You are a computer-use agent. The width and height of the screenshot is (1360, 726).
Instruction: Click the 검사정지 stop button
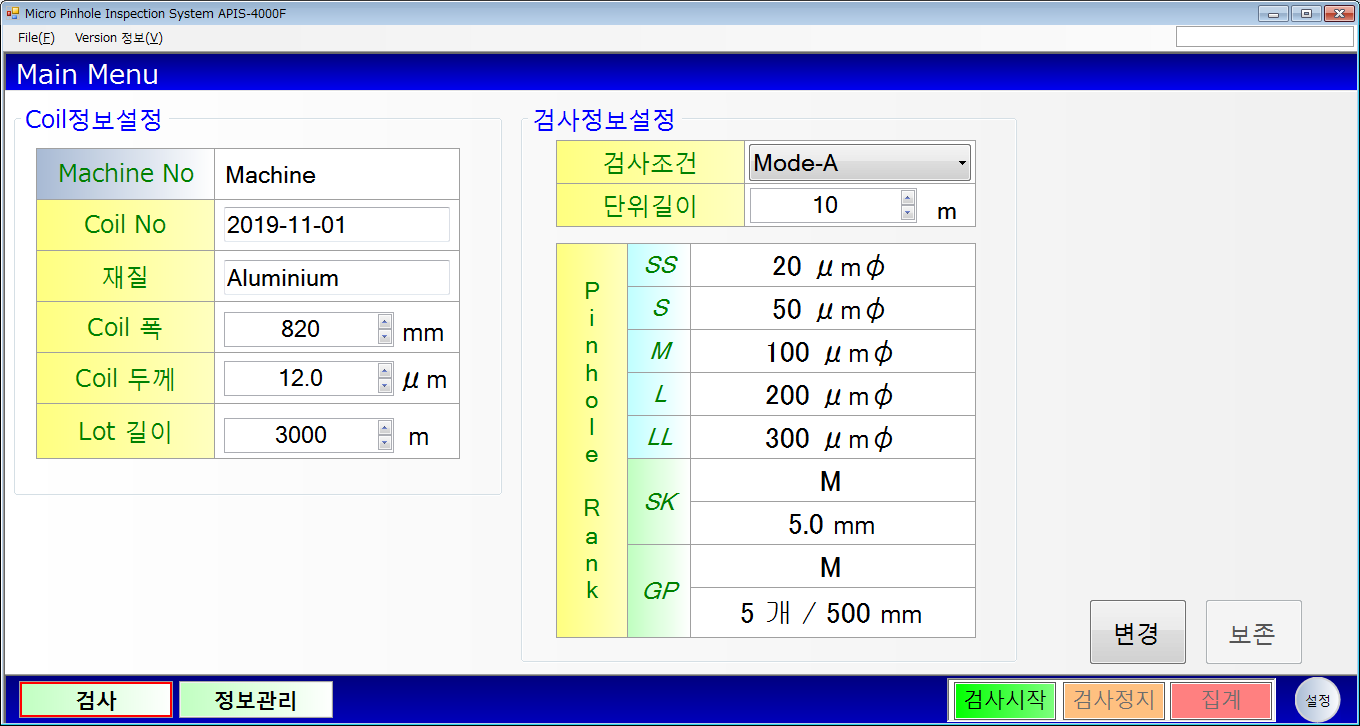(1114, 700)
